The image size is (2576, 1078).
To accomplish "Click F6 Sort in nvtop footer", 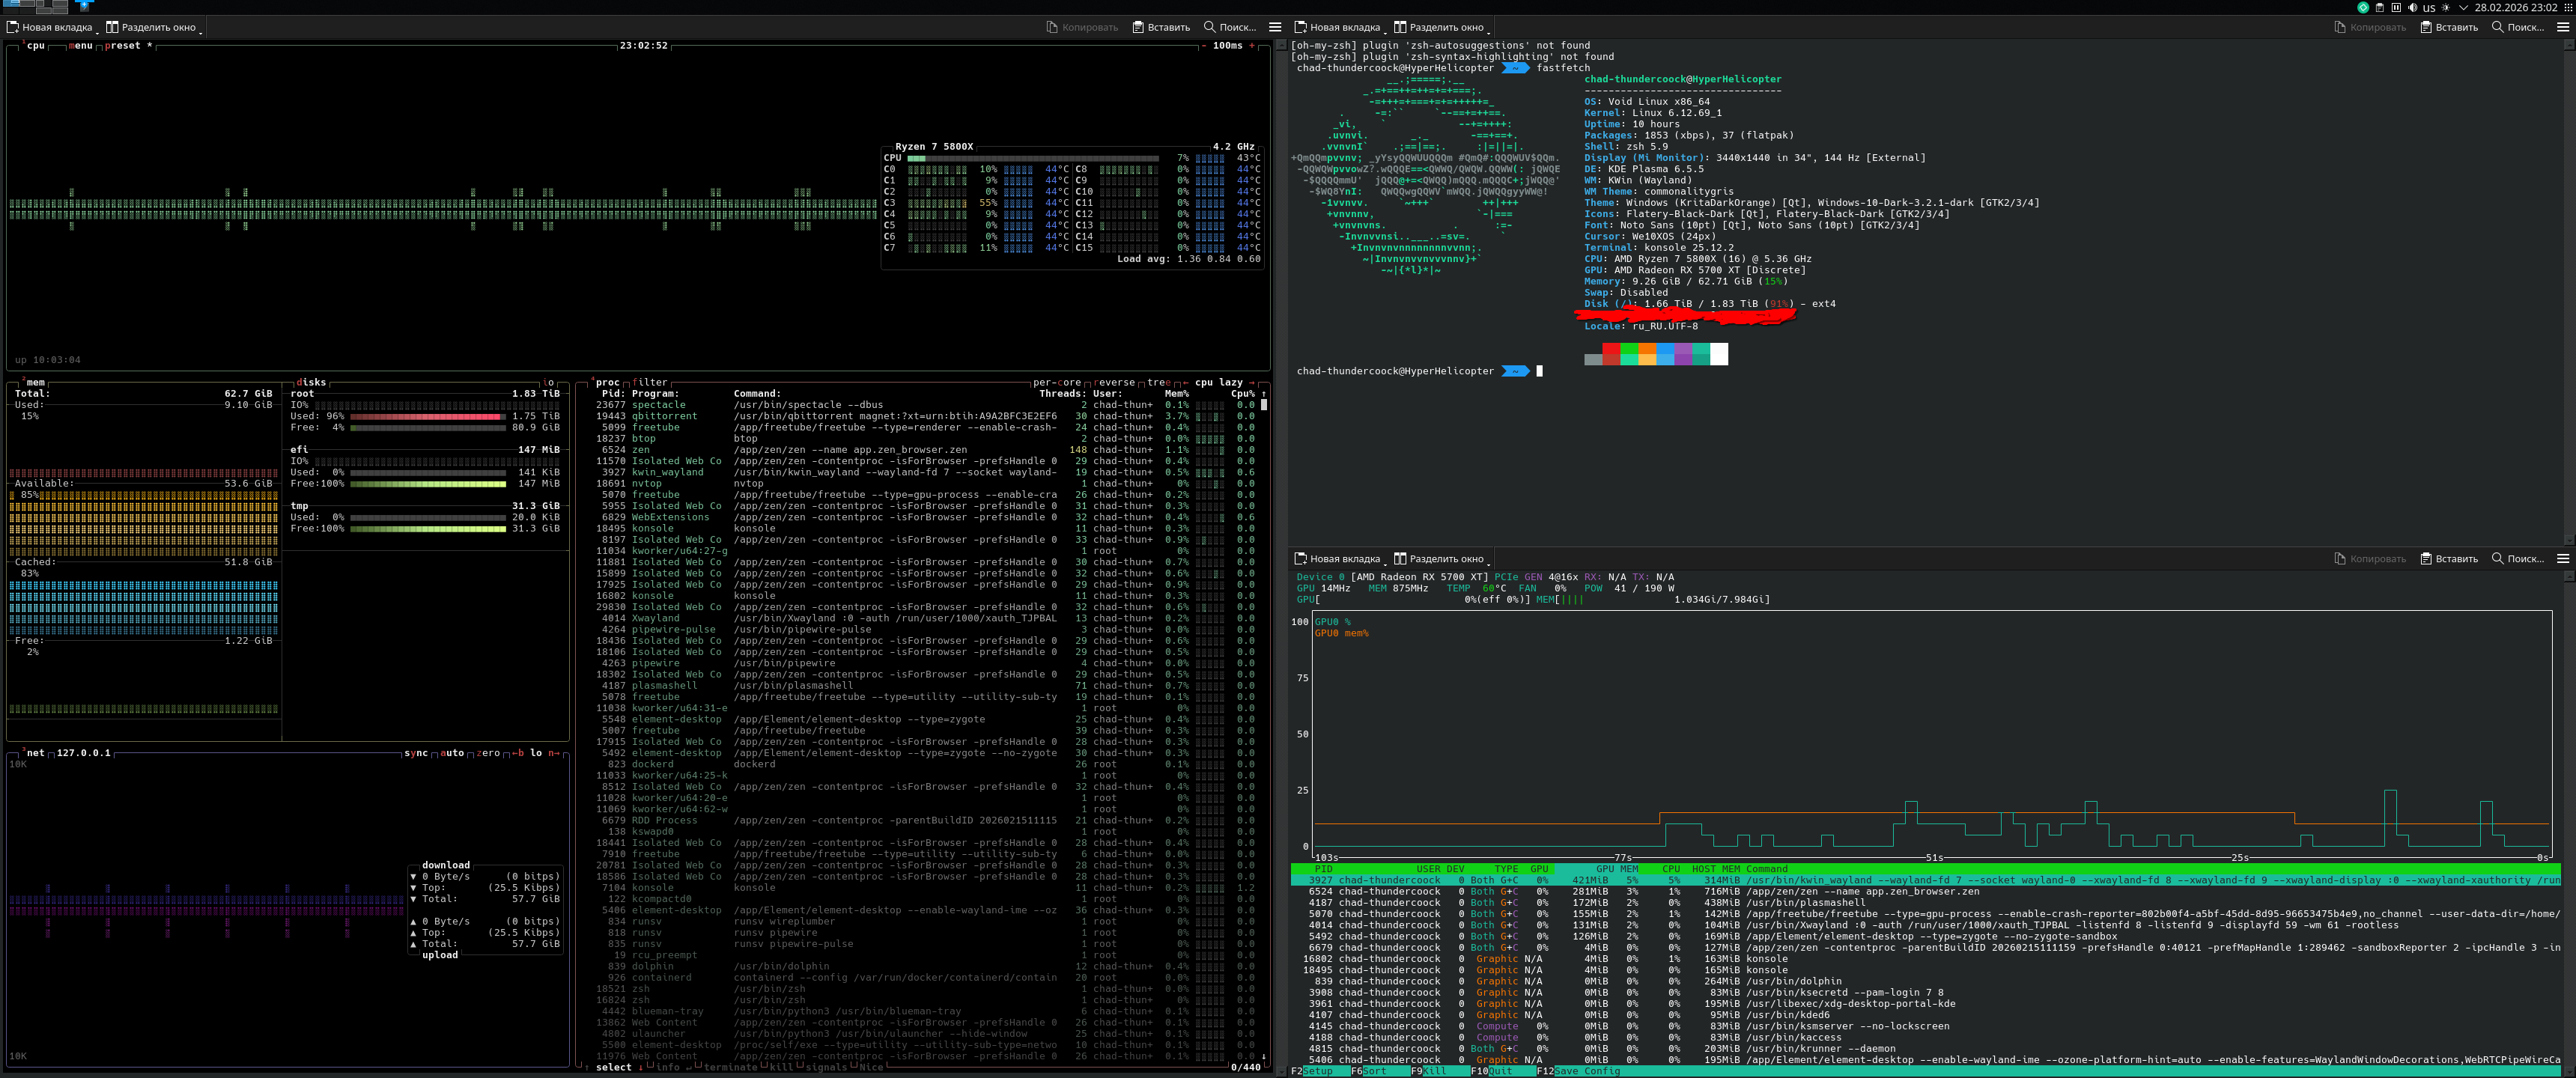I will (x=1374, y=1071).
